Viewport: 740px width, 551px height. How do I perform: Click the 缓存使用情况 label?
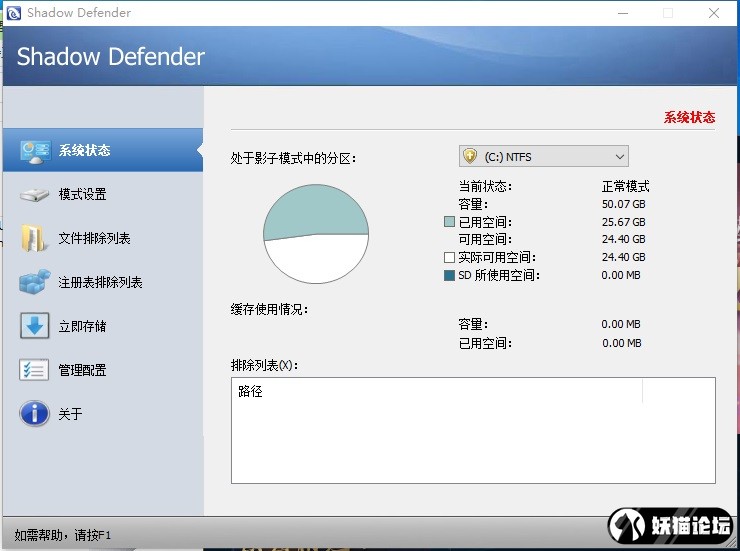pyautogui.click(x=269, y=309)
